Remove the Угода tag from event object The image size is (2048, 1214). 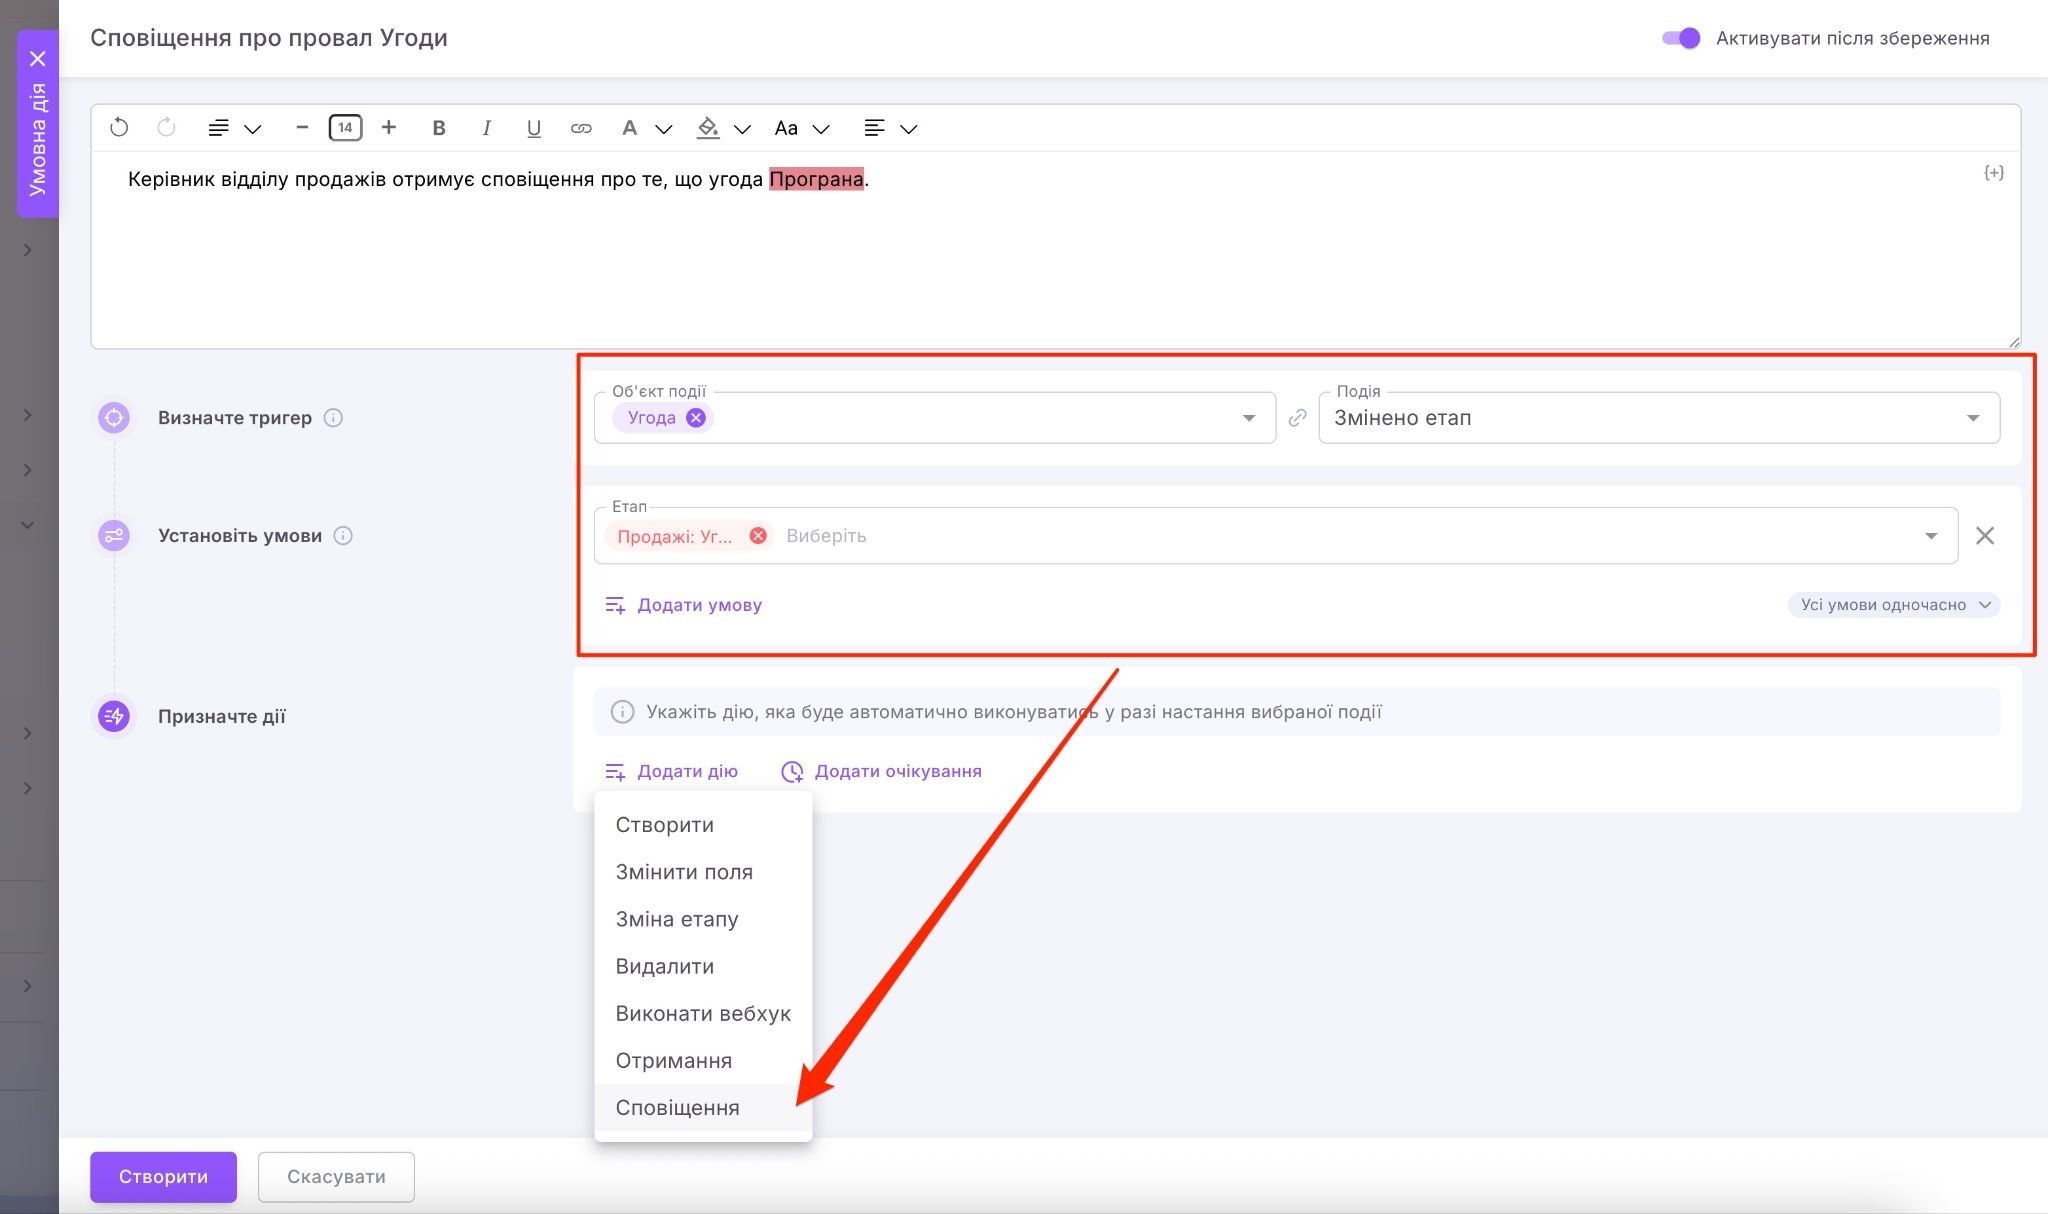[x=696, y=418]
